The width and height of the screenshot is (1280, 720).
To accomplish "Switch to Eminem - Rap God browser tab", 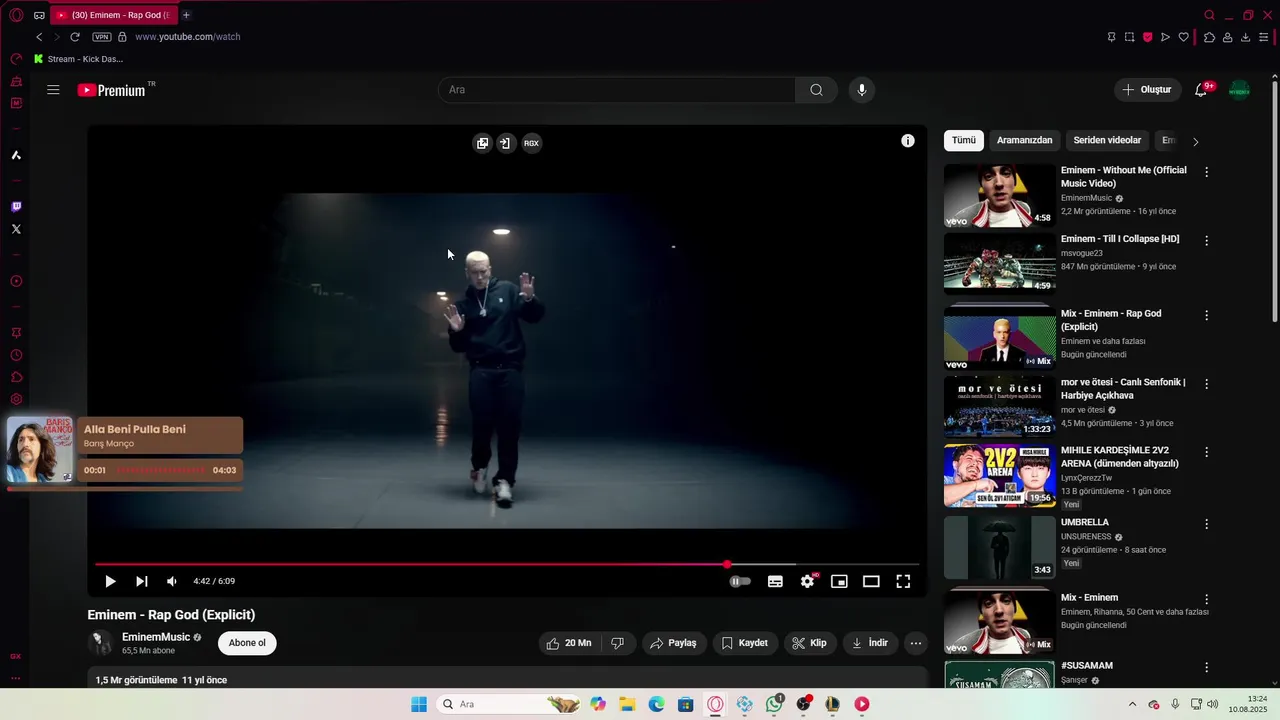I will click(113, 15).
